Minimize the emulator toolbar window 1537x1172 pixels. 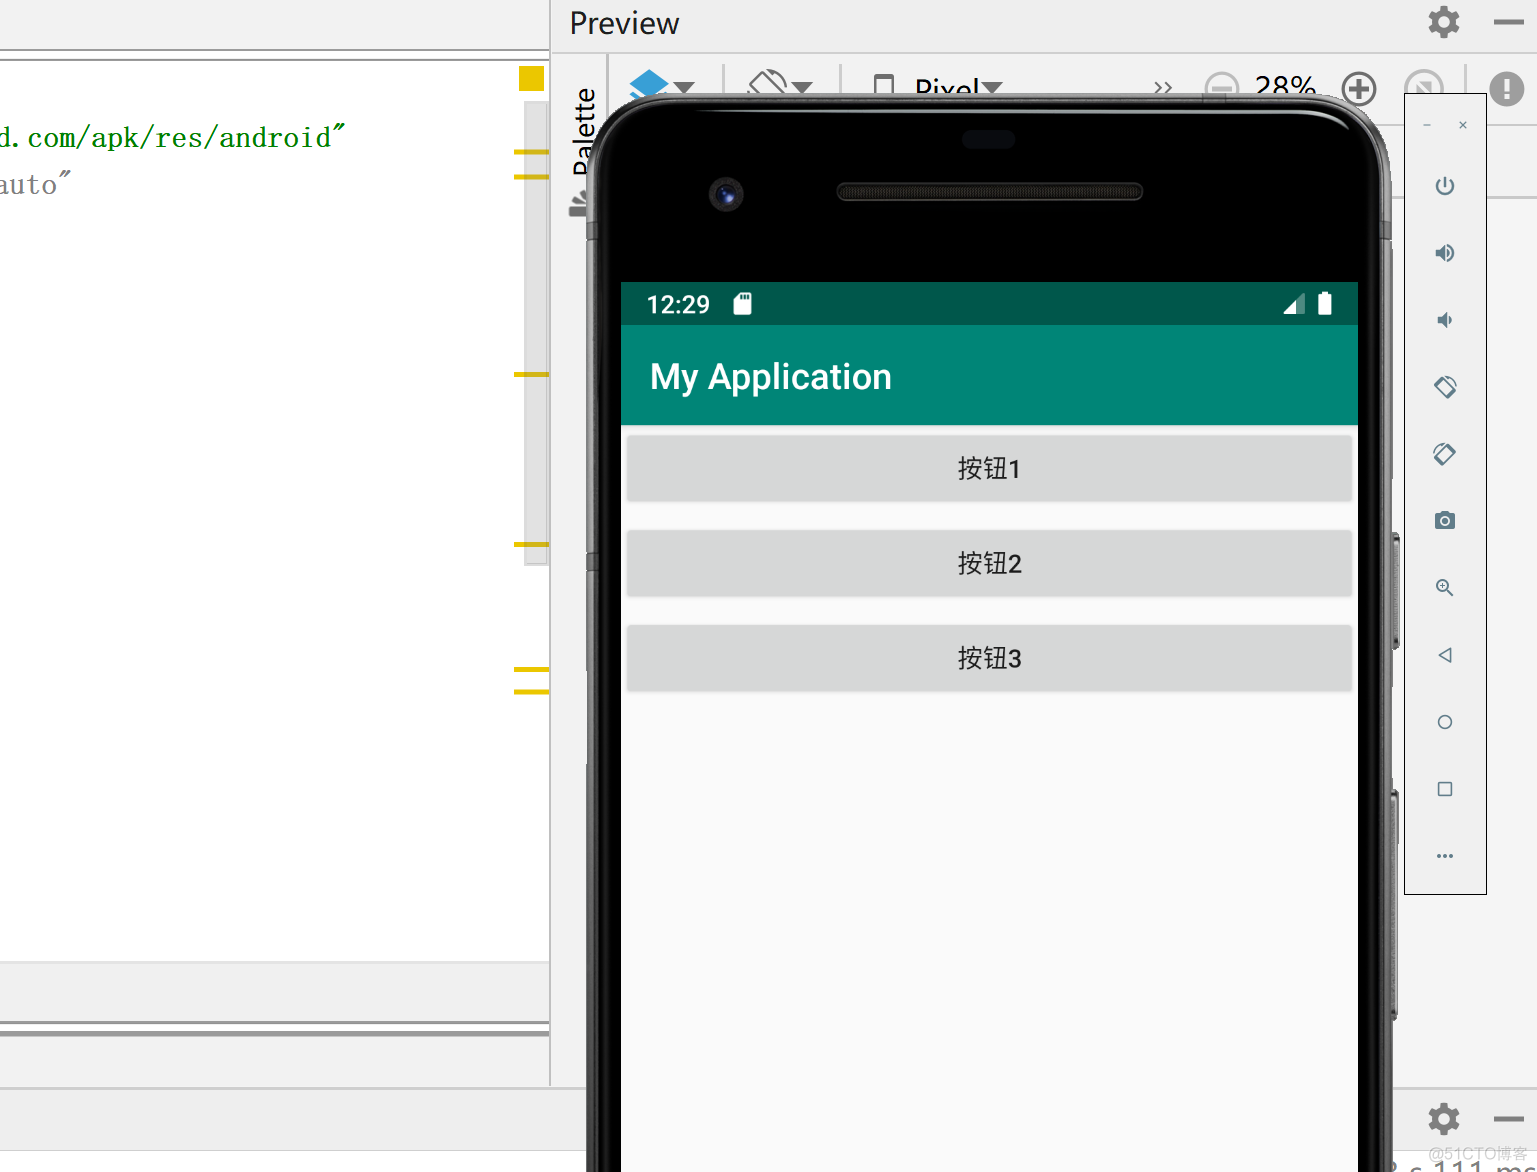1427,125
